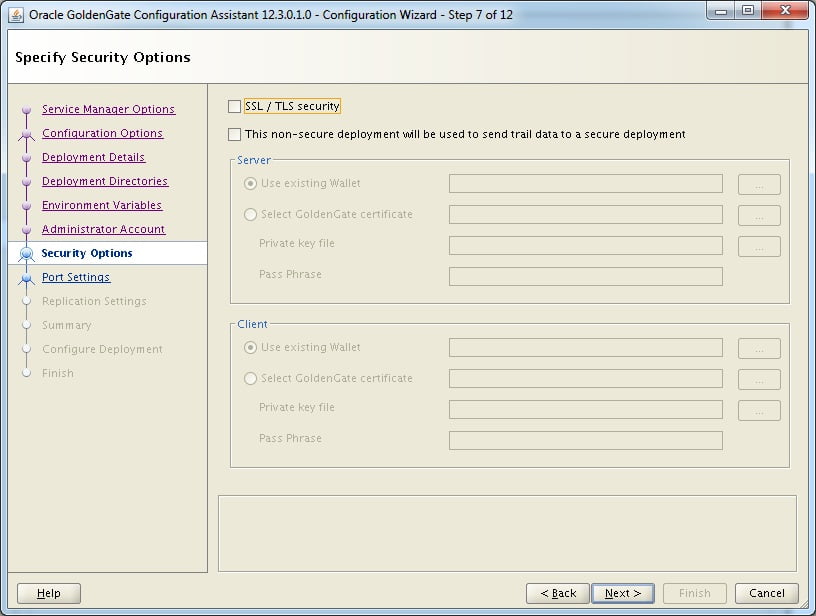
Task: Proceed with the Next button
Action: click(x=623, y=593)
